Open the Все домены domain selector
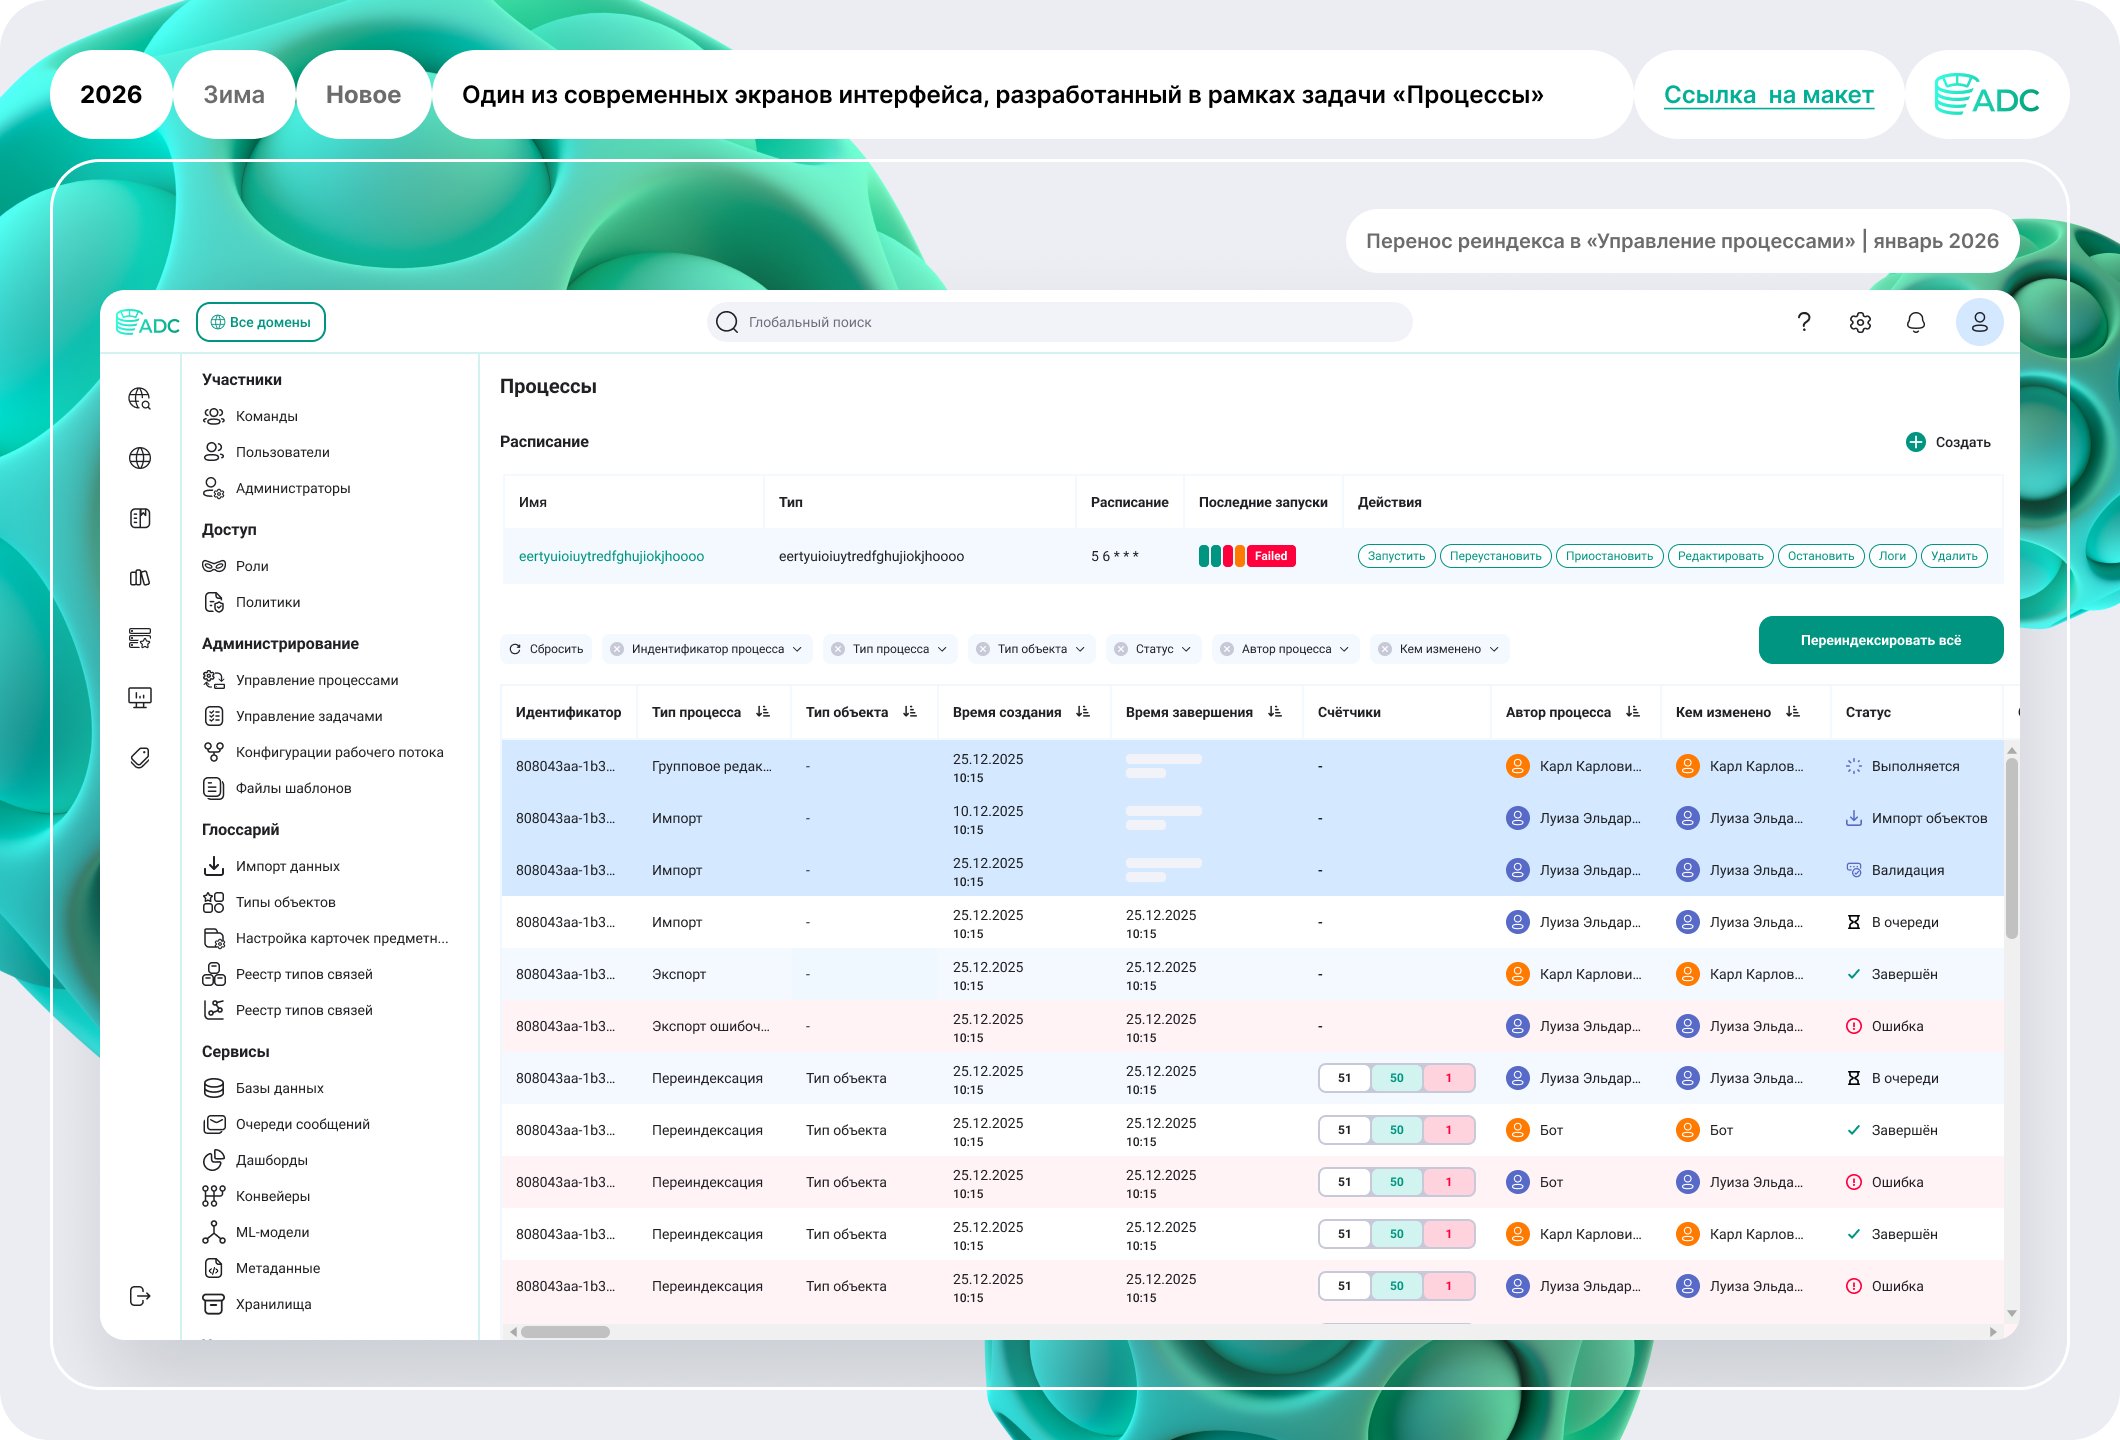The width and height of the screenshot is (2120, 1440). (261, 322)
